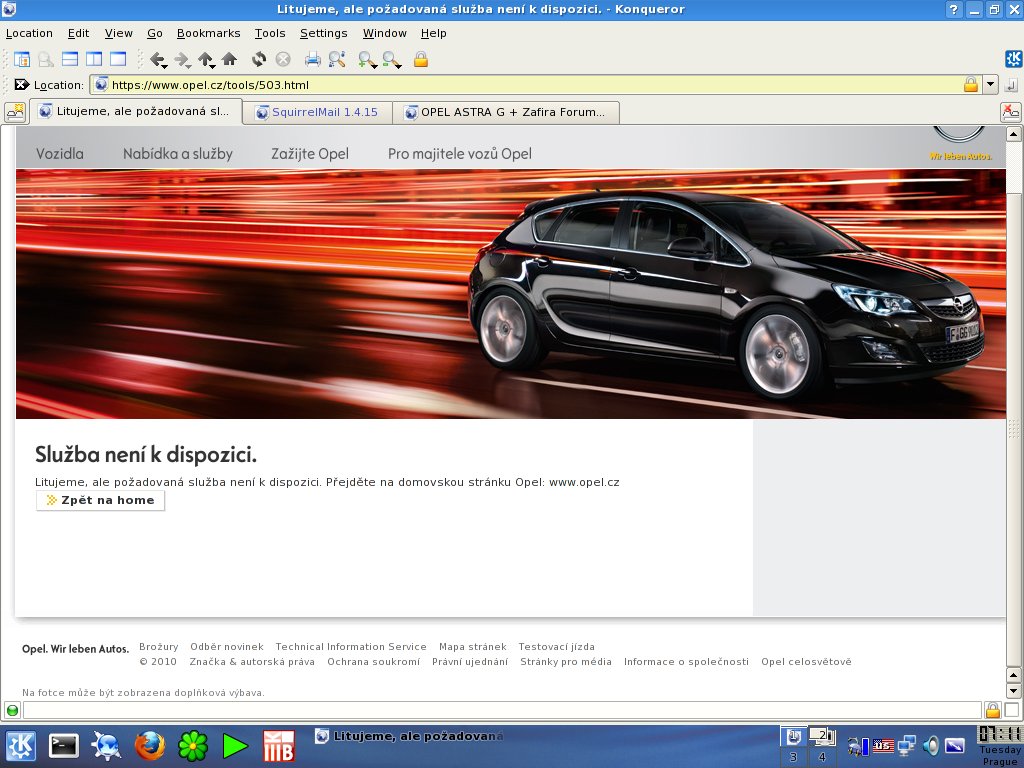Click the "Zpět na home" button
This screenshot has height=768, width=1024.
point(100,500)
